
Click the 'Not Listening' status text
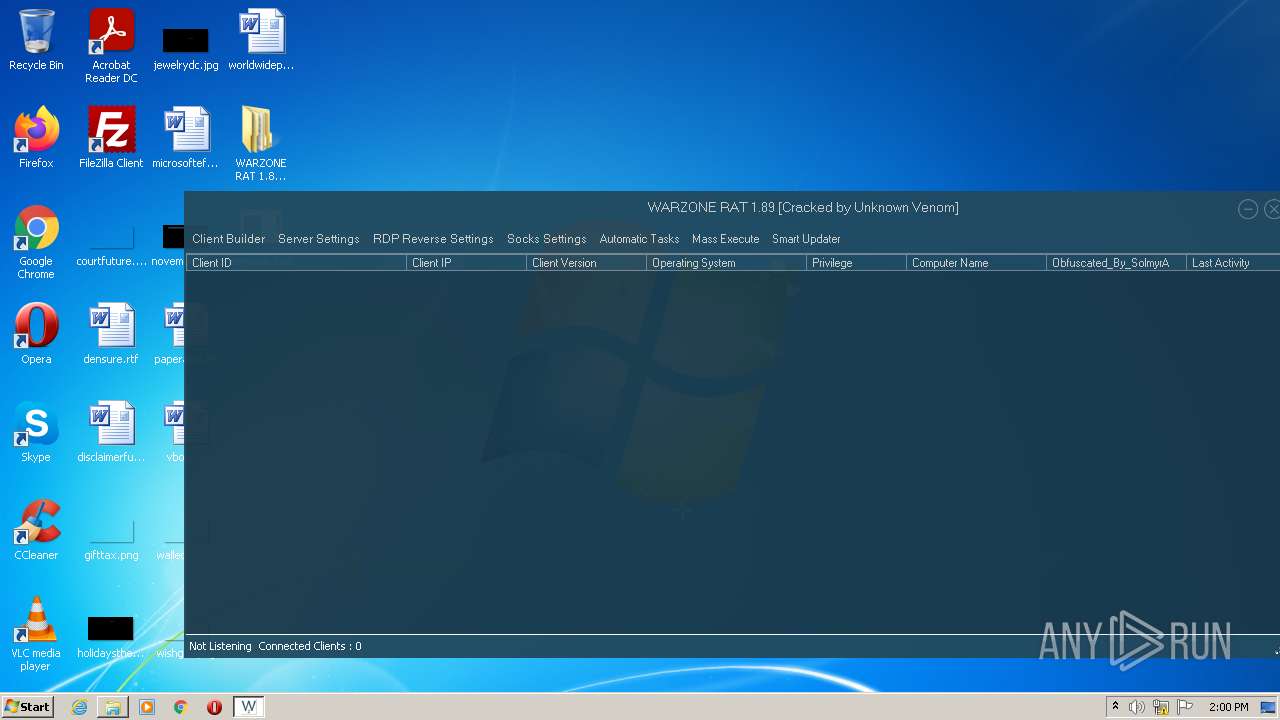click(x=220, y=646)
